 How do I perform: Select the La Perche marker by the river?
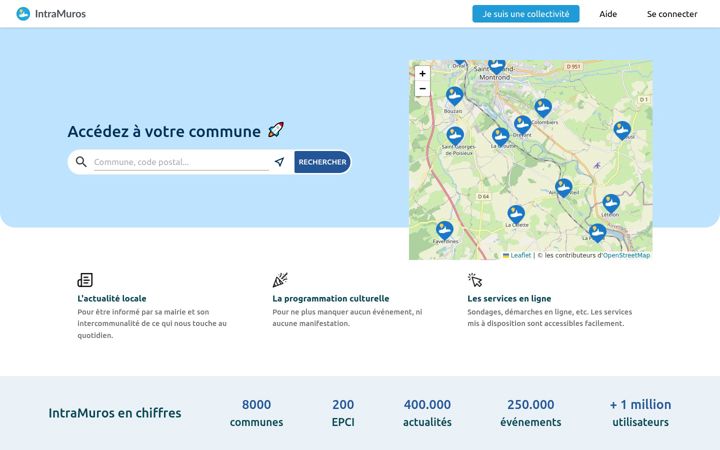(597, 233)
